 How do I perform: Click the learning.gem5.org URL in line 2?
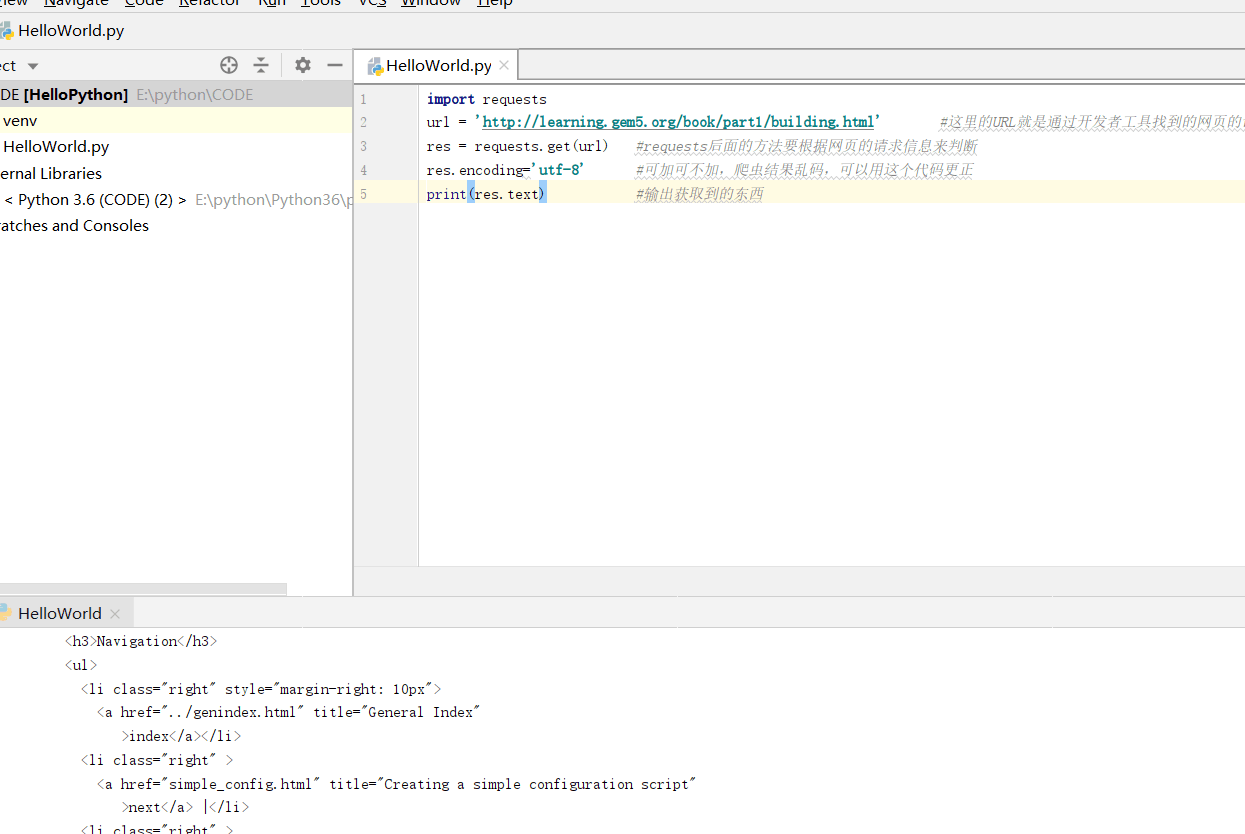[x=678, y=122]
